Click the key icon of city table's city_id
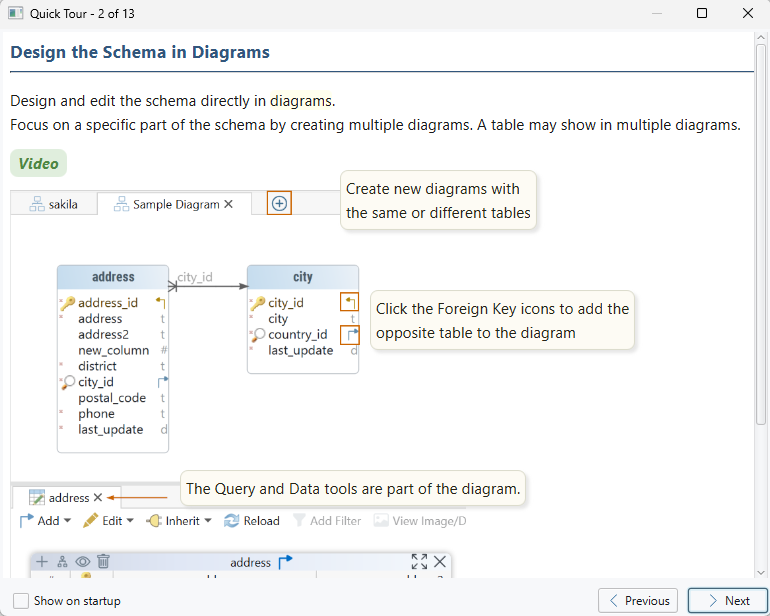This screenshot has width=770, height=616. [x=257, y=303]
